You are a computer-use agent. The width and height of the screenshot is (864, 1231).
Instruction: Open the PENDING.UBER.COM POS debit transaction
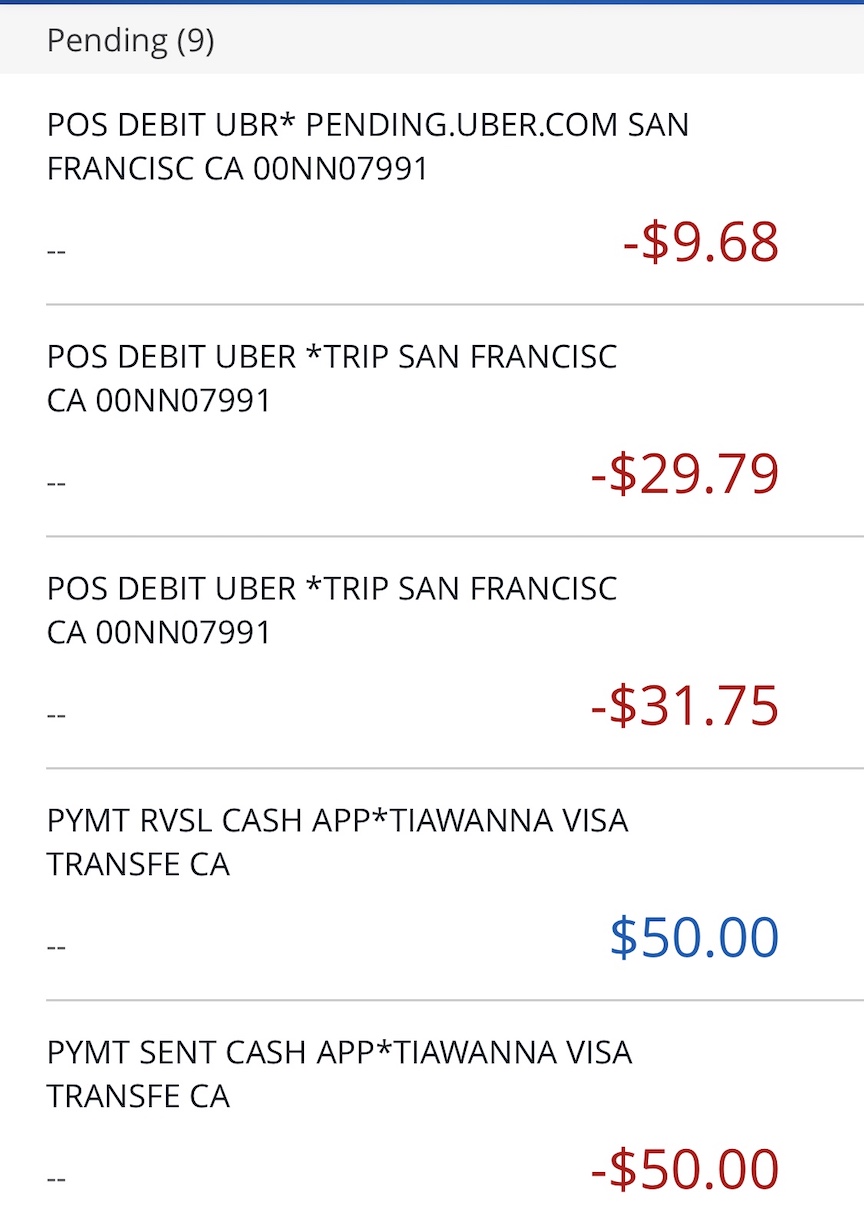432,189
